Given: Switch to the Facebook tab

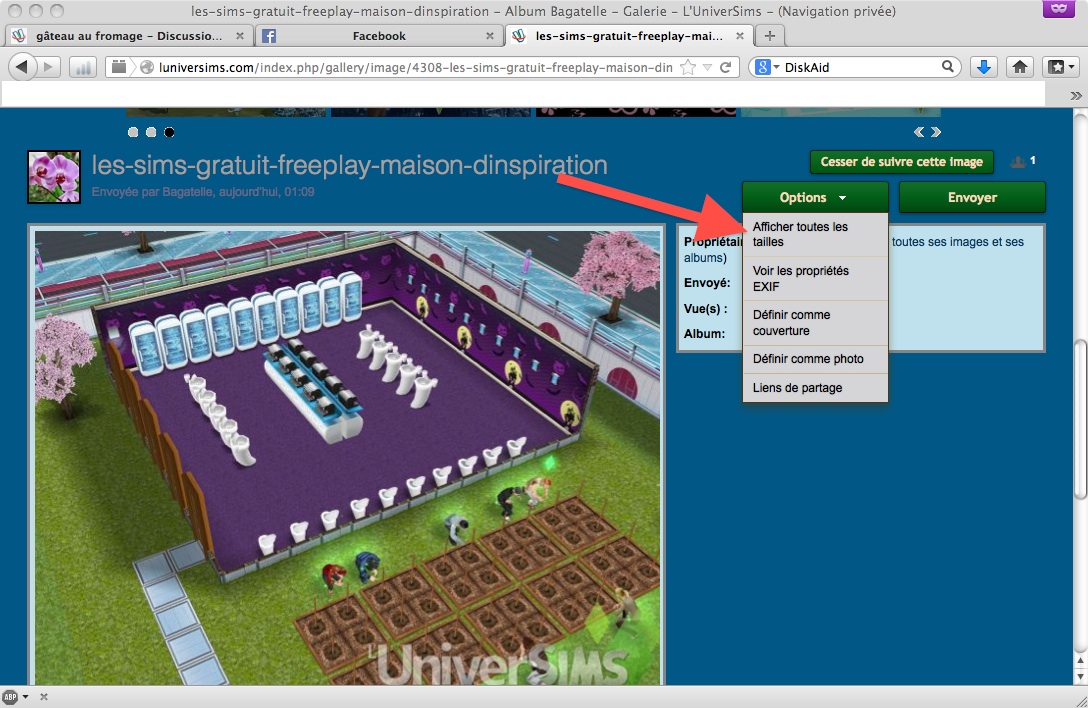Looking at the screenshot, I should pyautogui.click(x=378, y=35).
